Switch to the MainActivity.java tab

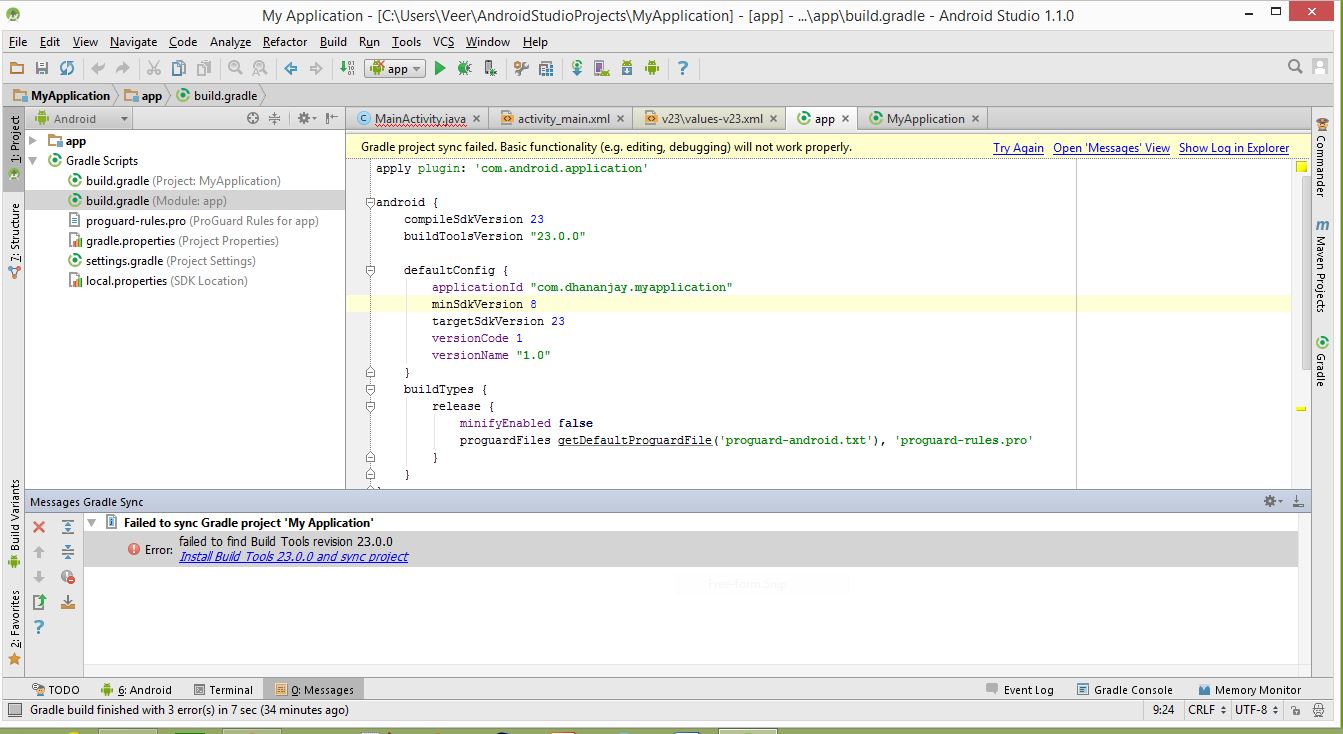pyautogui.click(x=419, y=118)
